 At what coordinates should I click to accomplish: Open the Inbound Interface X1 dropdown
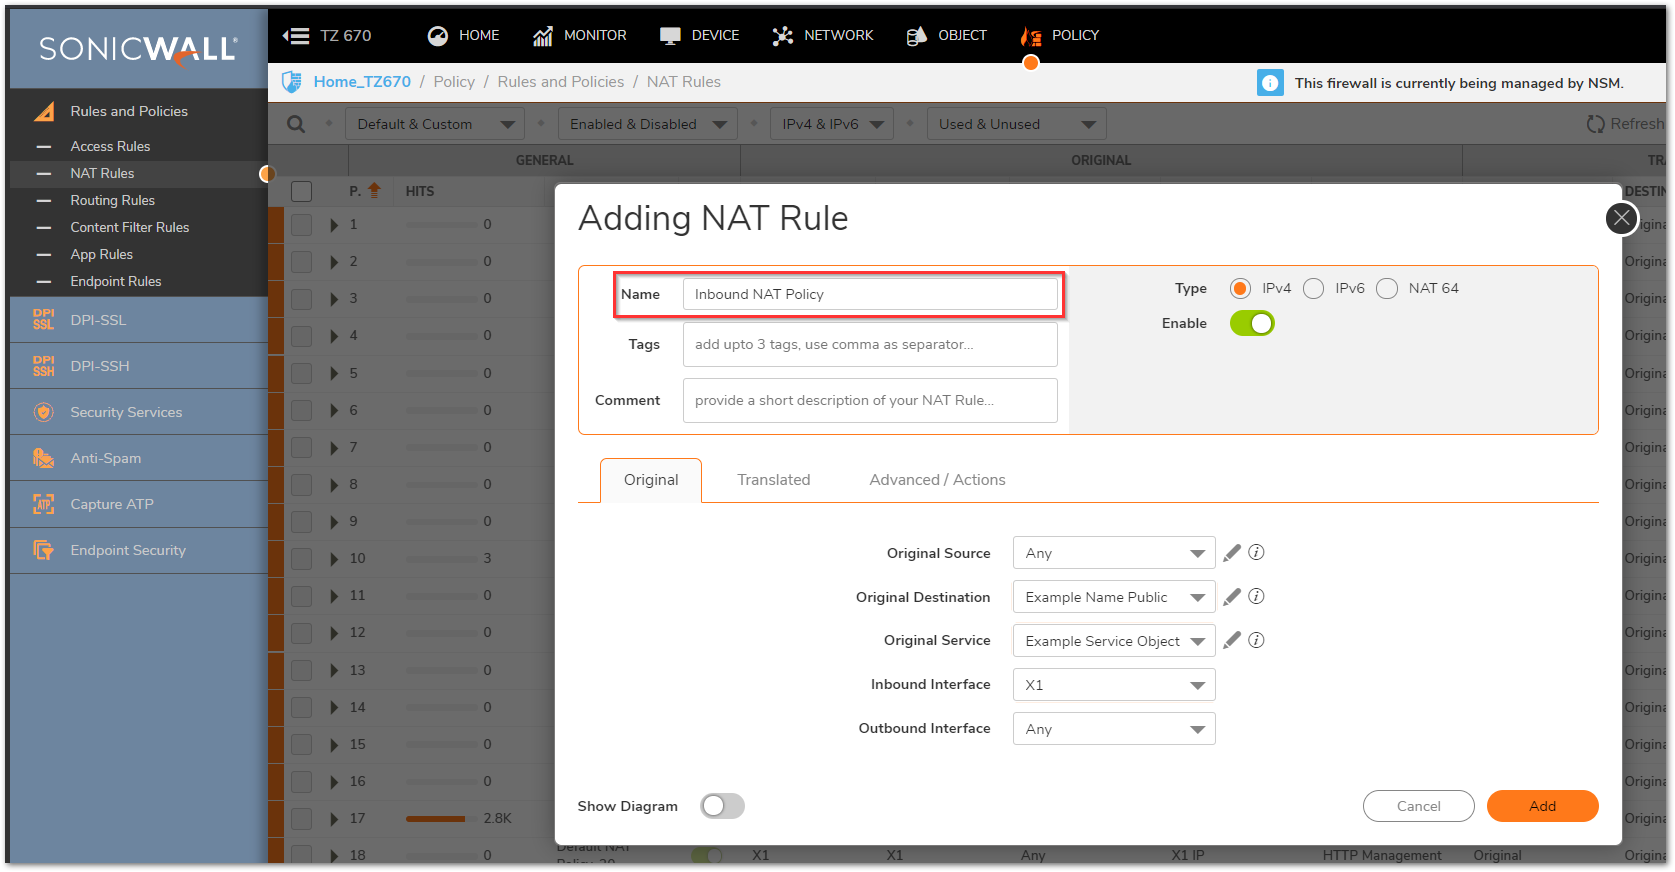[1113, 685]
